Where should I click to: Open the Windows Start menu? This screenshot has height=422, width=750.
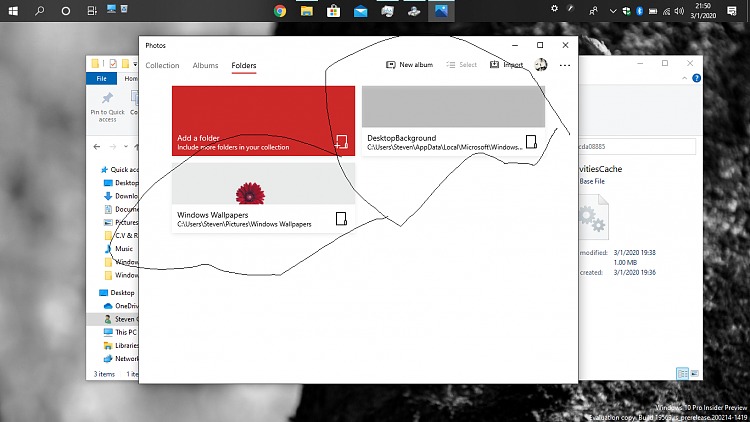(x=13, y=11)
